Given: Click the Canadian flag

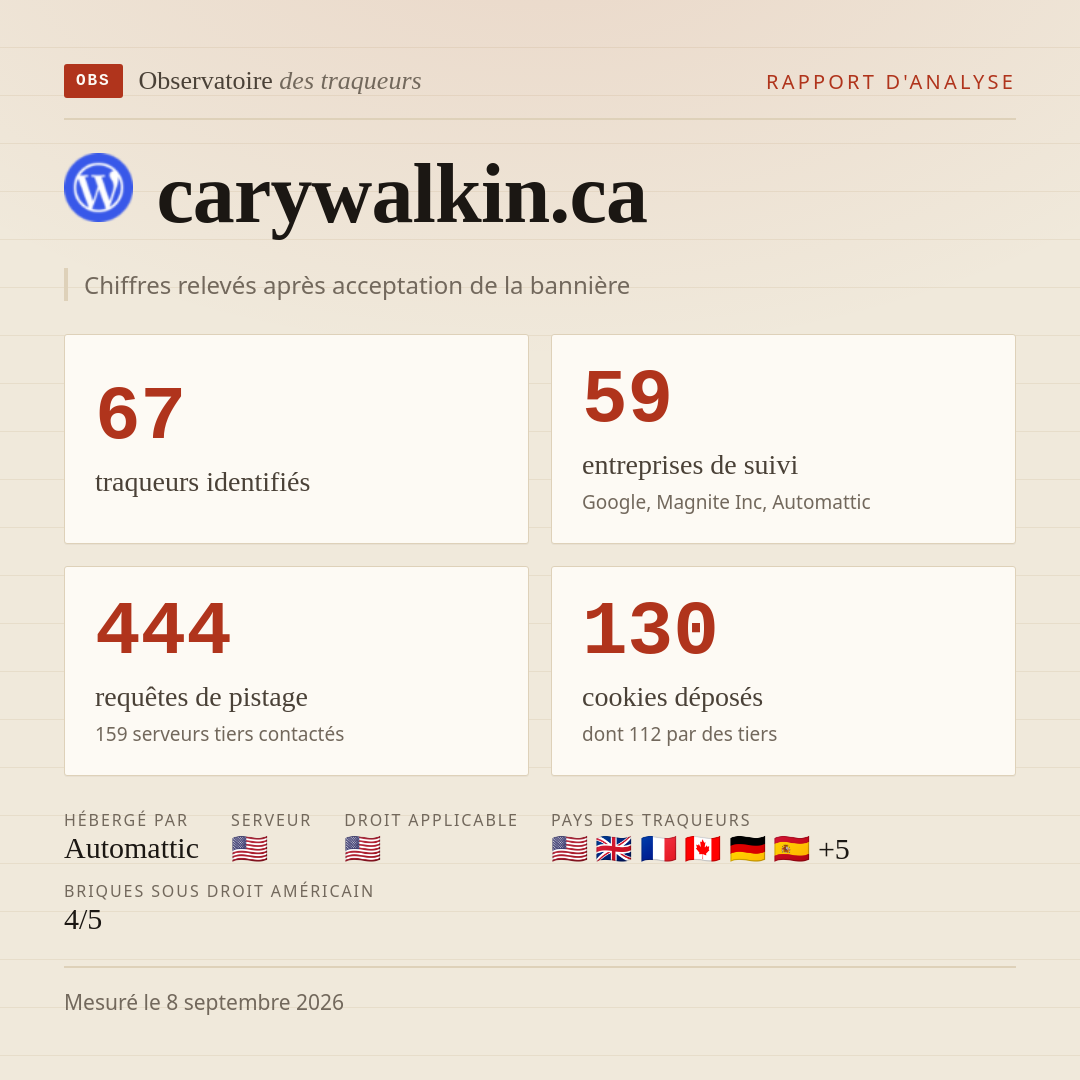Looking at the screenshot, I should click(x=703, y=849).
